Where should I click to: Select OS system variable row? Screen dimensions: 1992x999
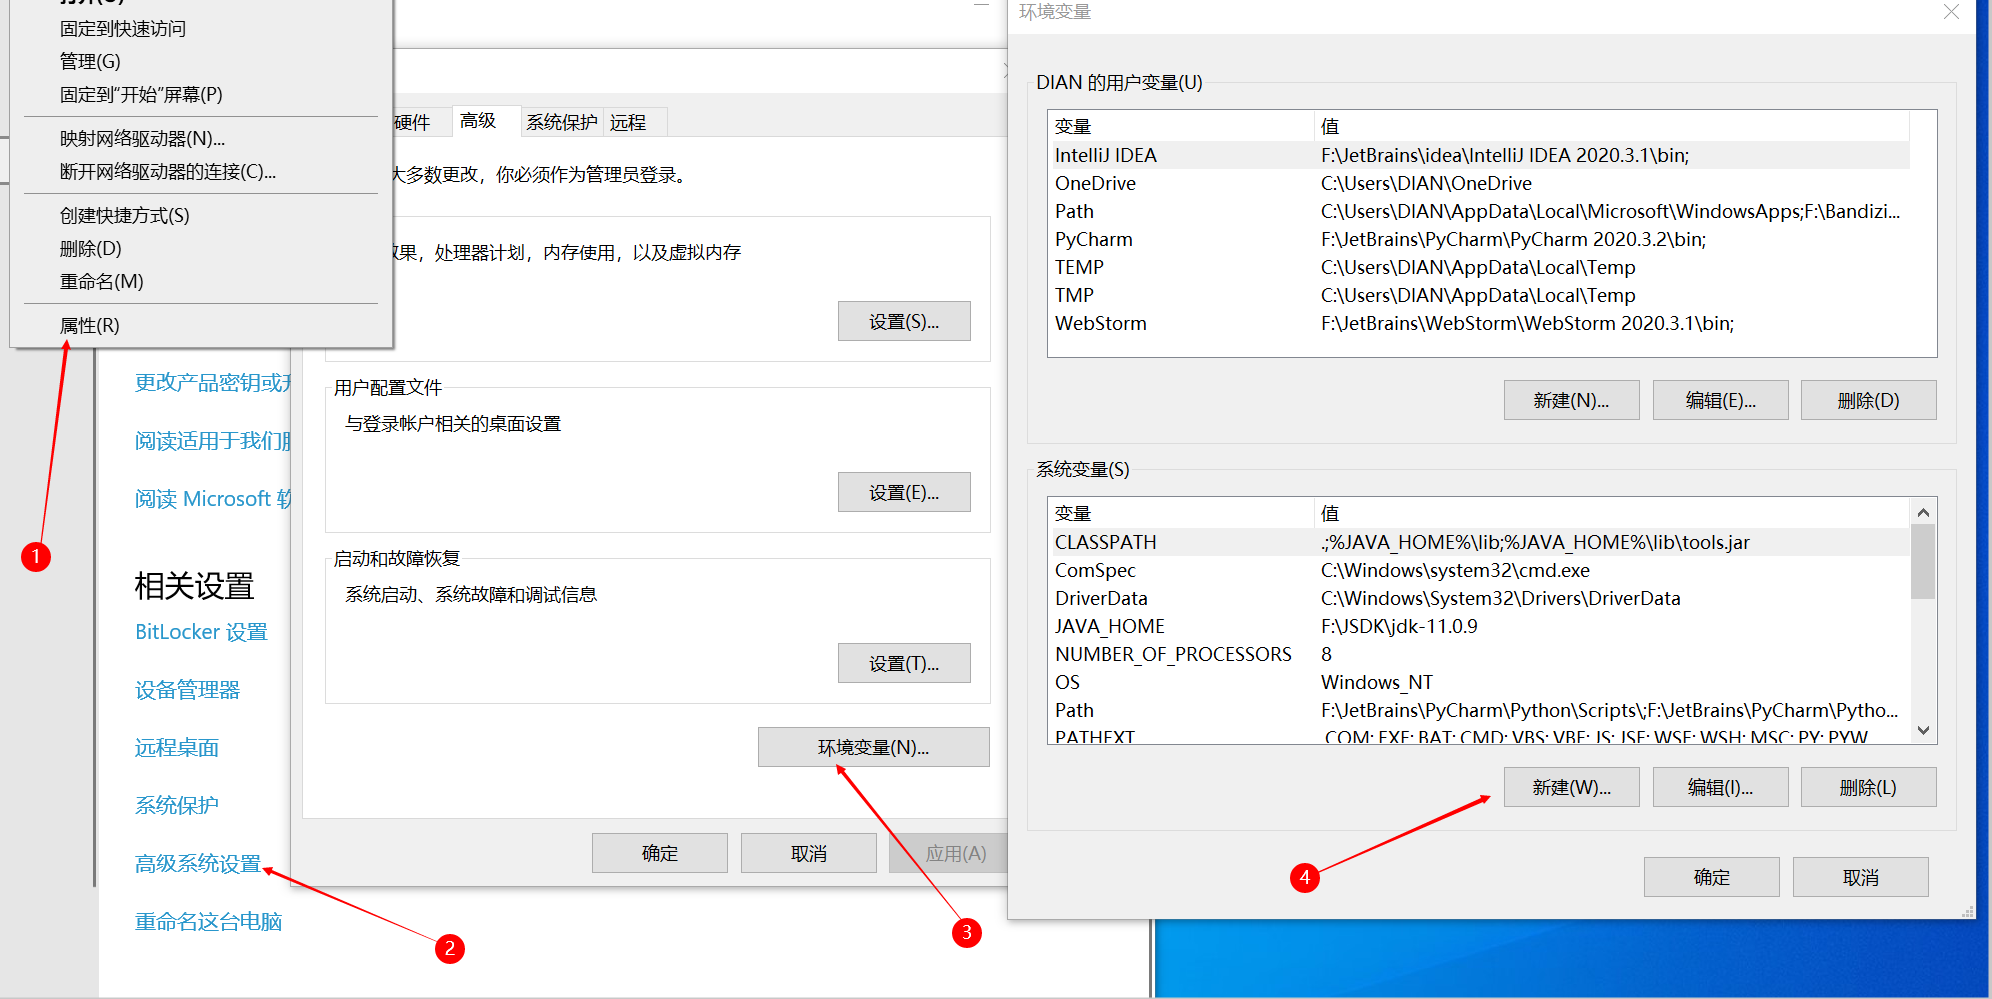click(x=1479, y=682)
